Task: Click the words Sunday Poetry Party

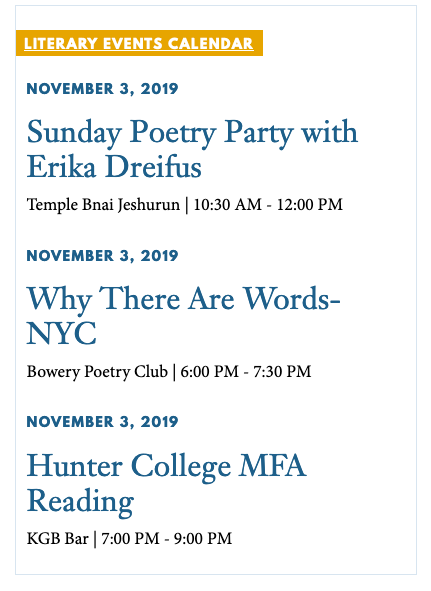Action: click(160, 133)
